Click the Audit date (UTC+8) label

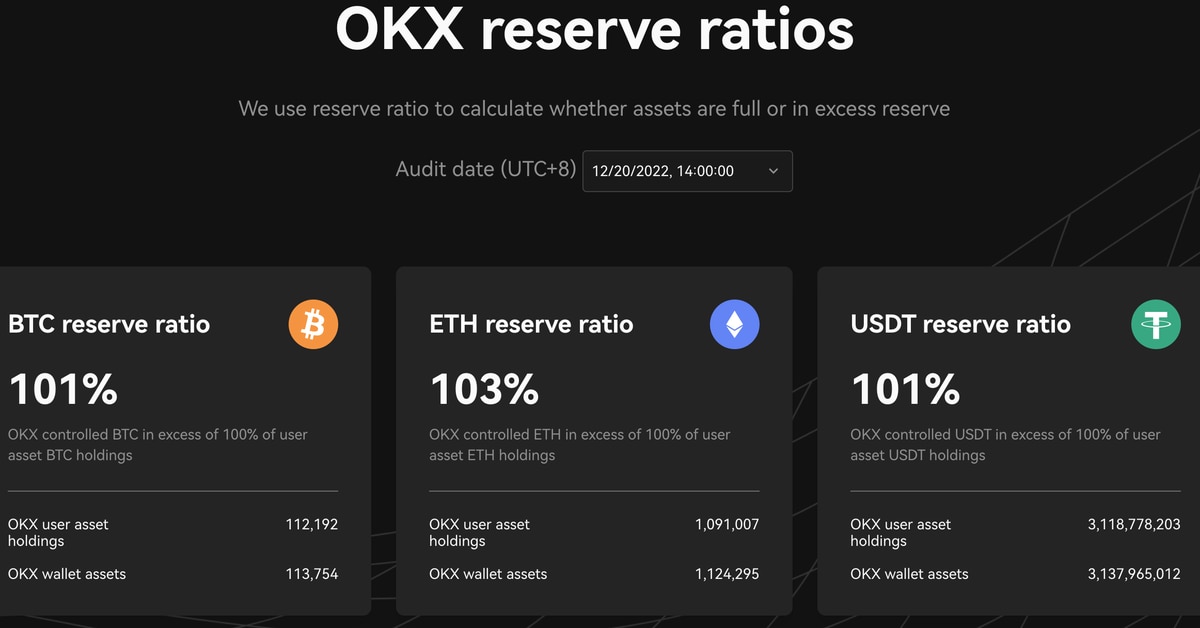(x=486, y=169)
